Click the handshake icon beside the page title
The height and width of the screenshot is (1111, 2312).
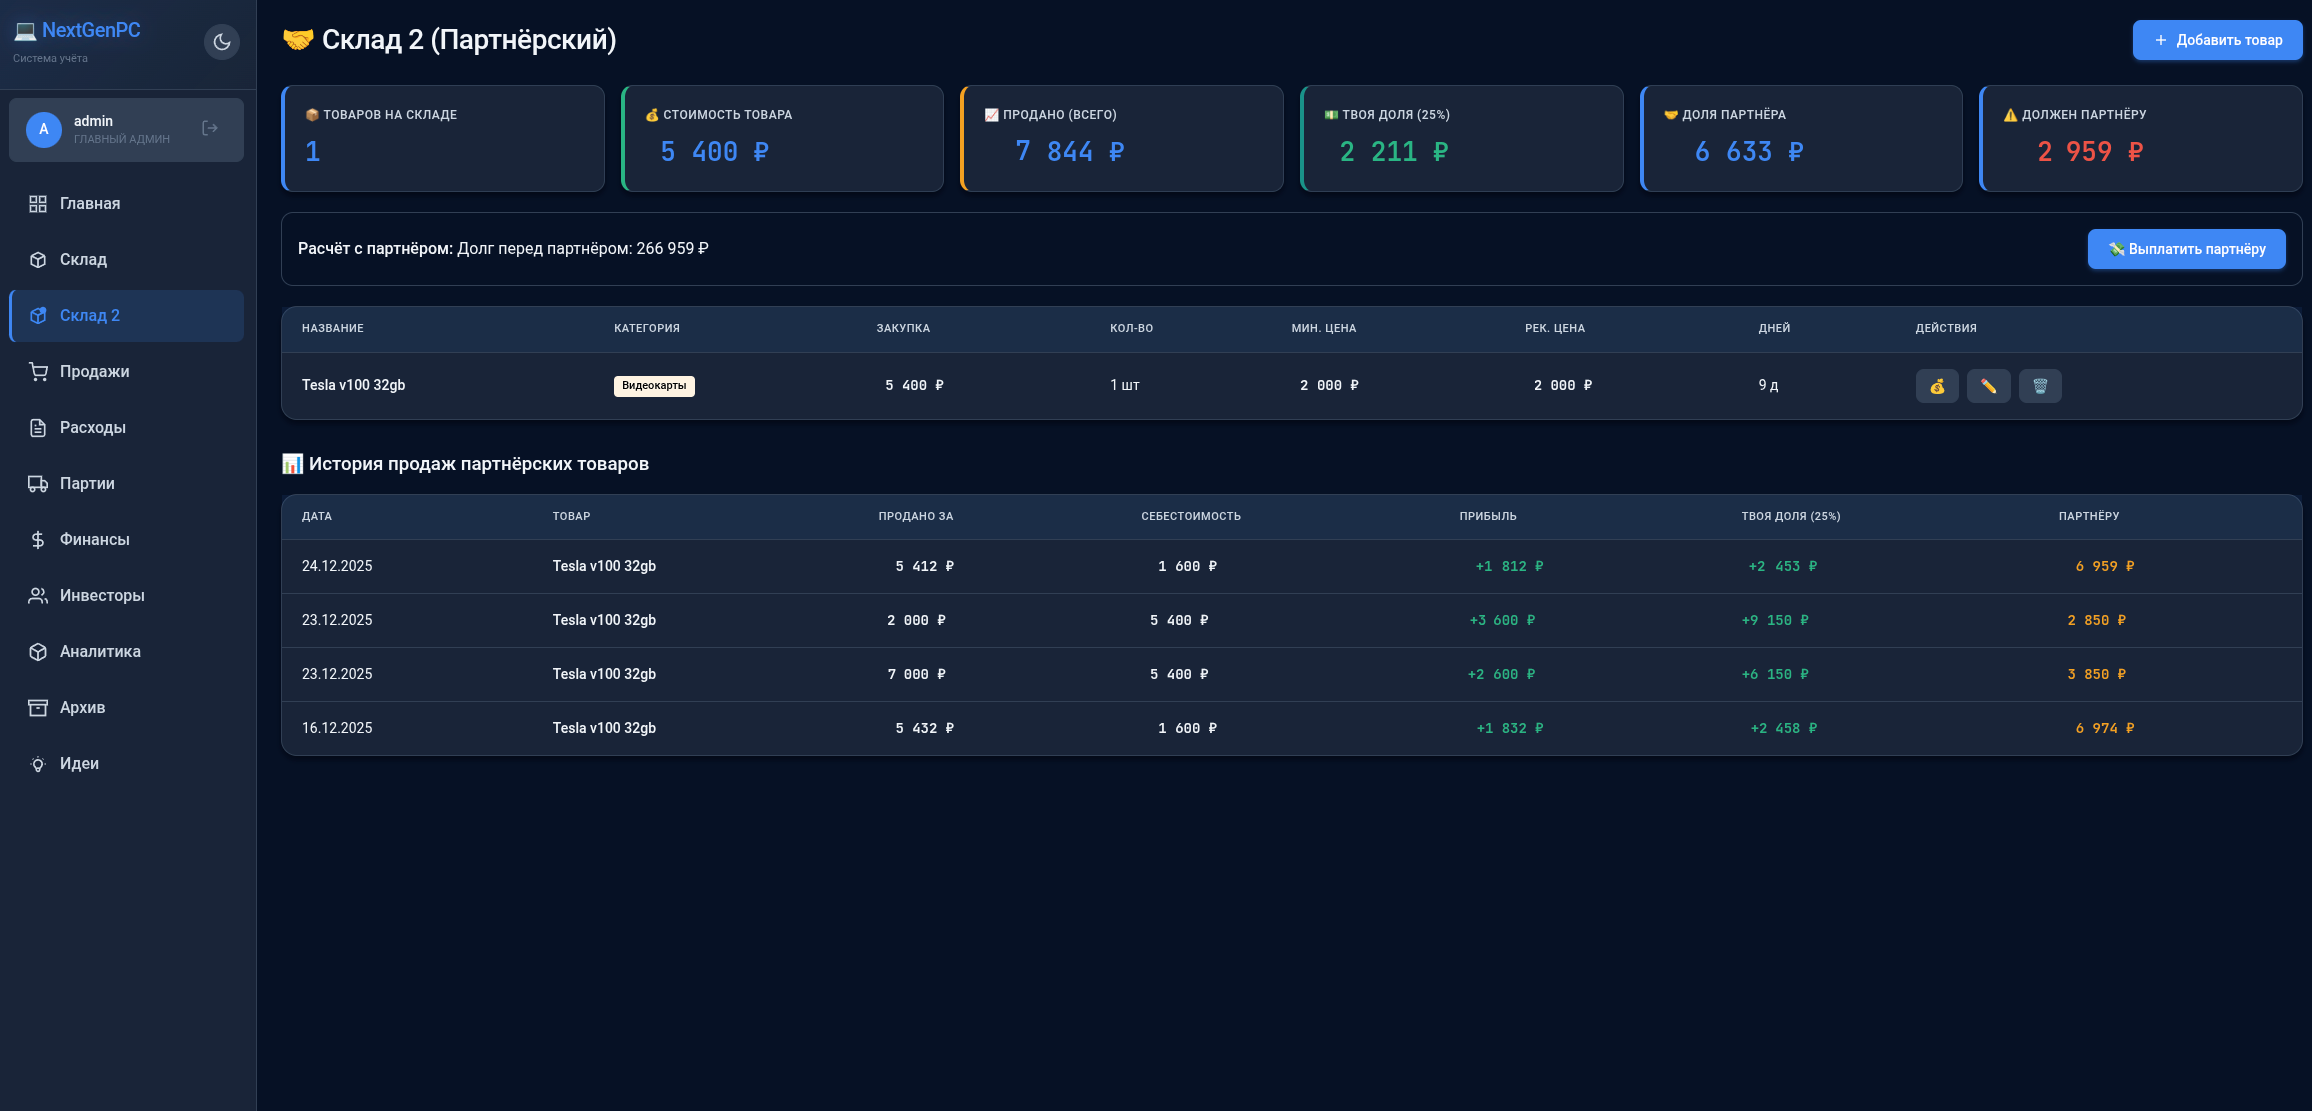coord(298,40)
